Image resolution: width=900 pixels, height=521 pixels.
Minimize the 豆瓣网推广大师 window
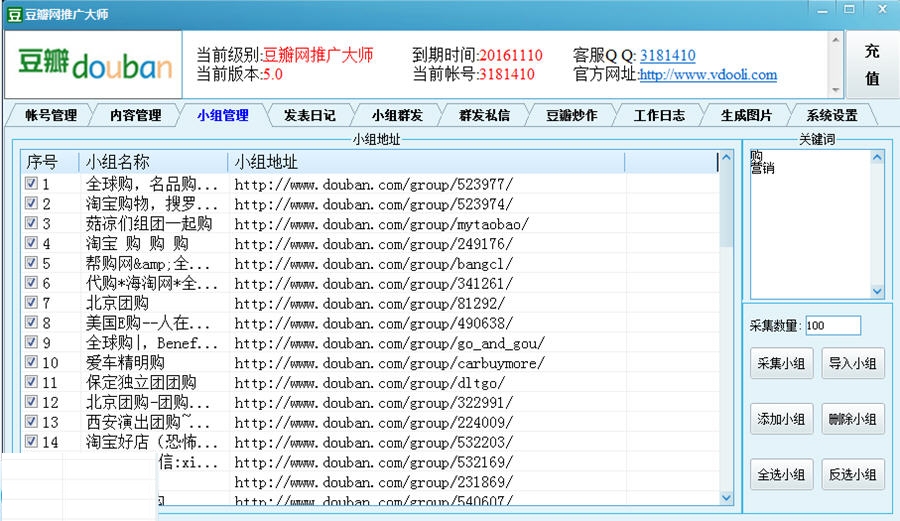823,10
